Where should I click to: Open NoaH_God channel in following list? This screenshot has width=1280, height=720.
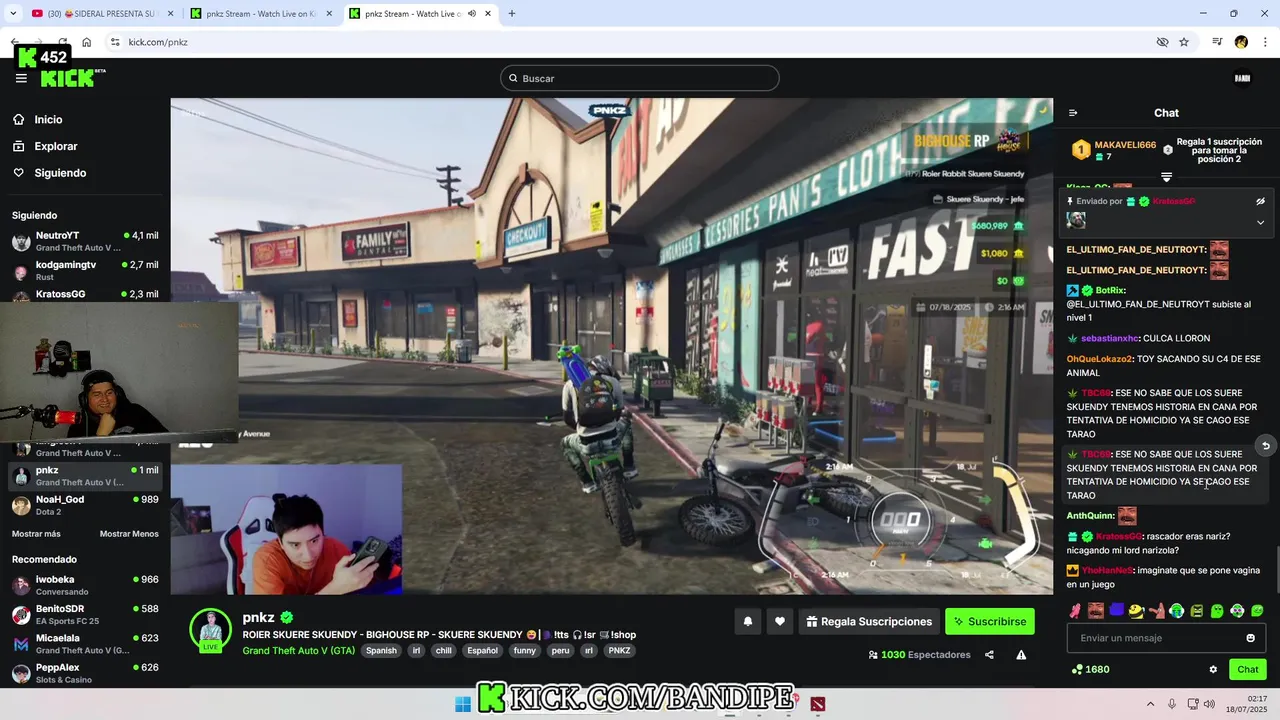(85, 505)
